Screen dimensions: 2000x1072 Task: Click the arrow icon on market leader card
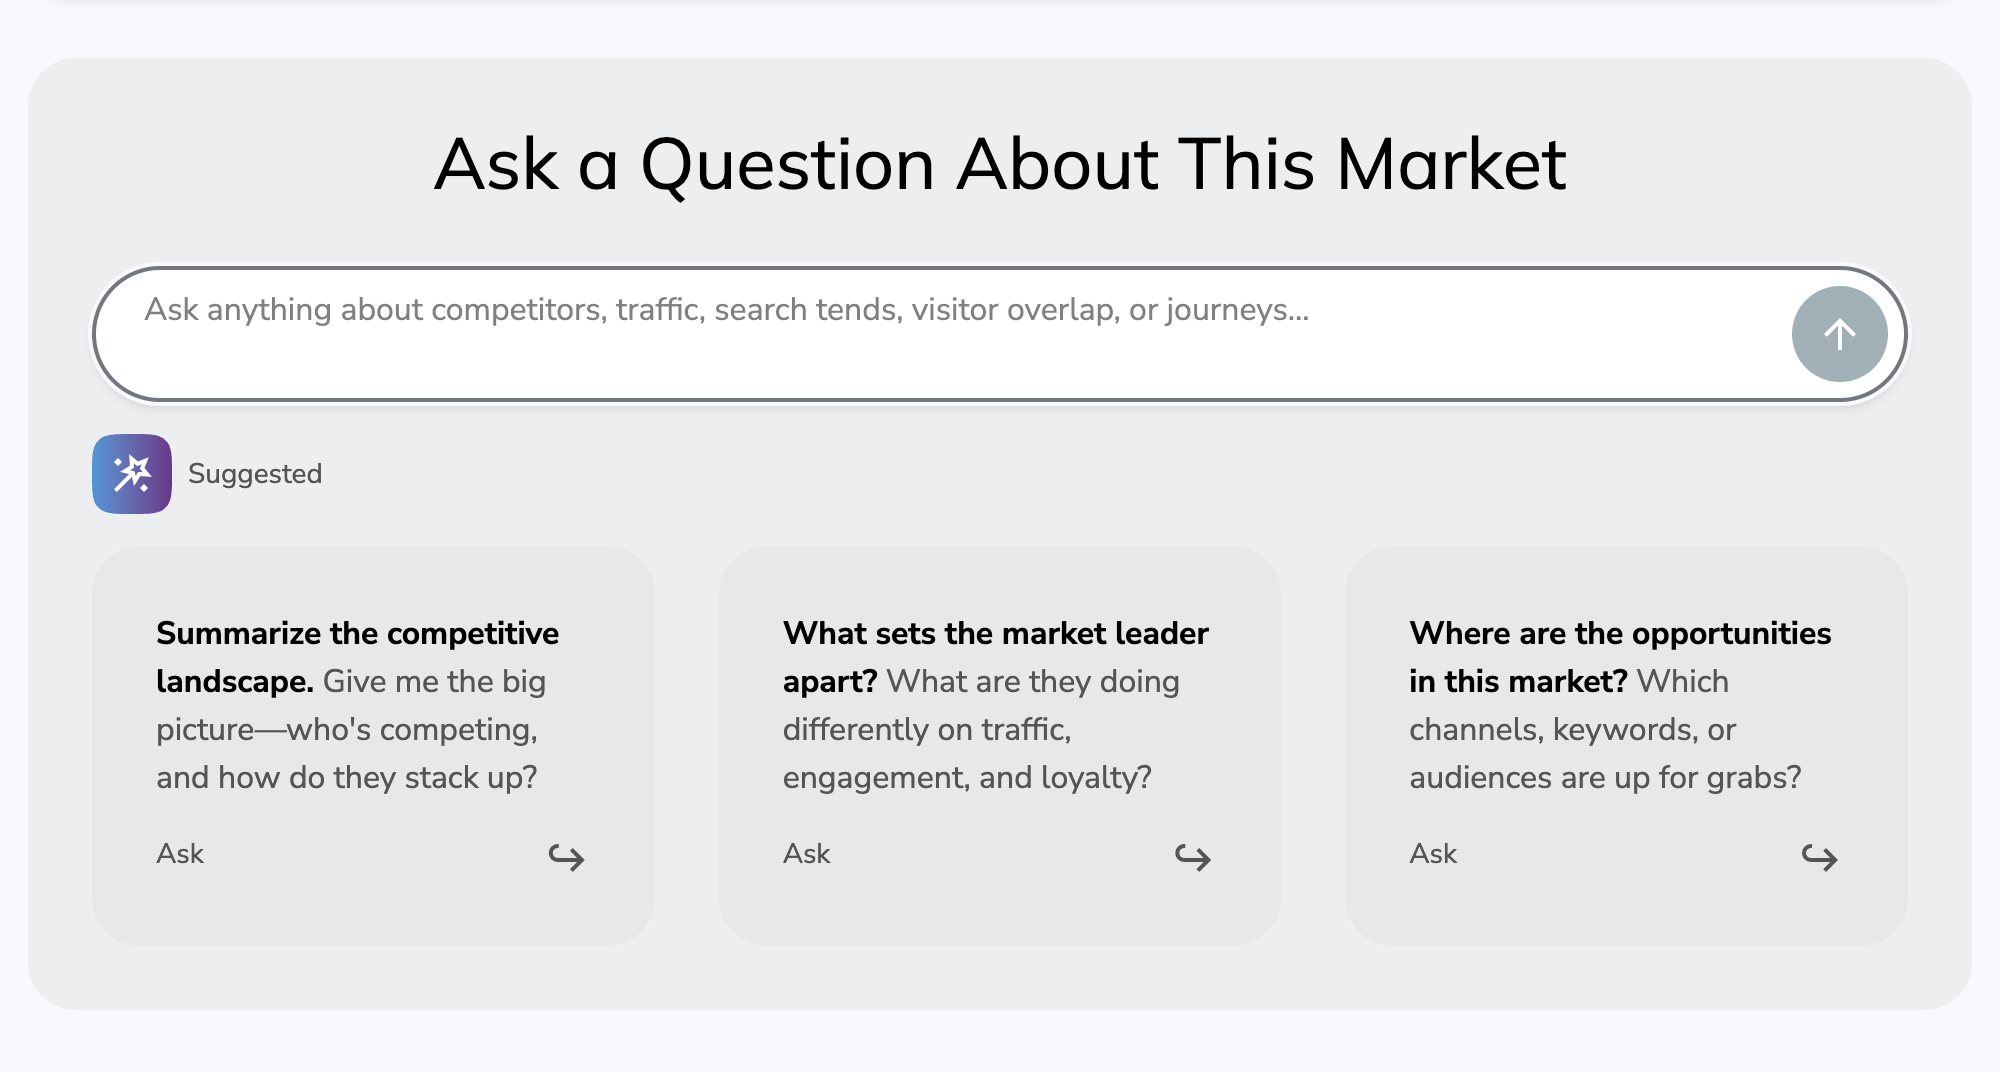(1192, 857)
